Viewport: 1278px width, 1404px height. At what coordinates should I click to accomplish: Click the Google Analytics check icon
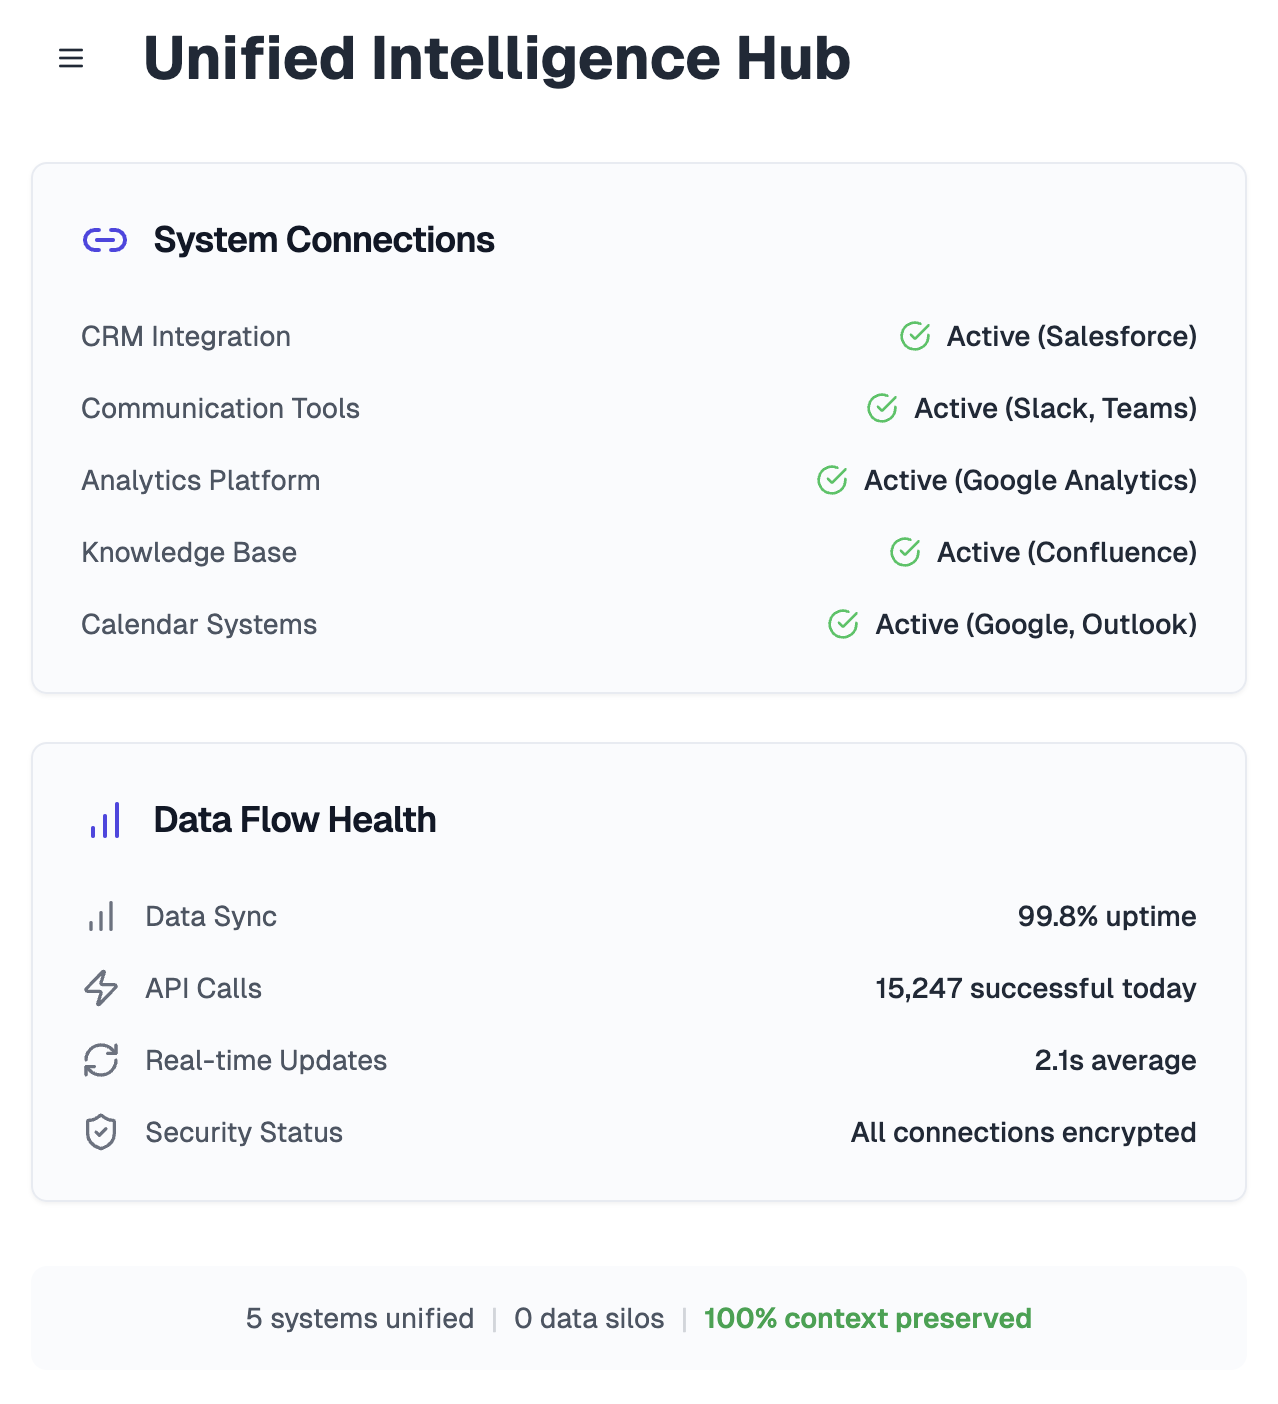(832, 480)
